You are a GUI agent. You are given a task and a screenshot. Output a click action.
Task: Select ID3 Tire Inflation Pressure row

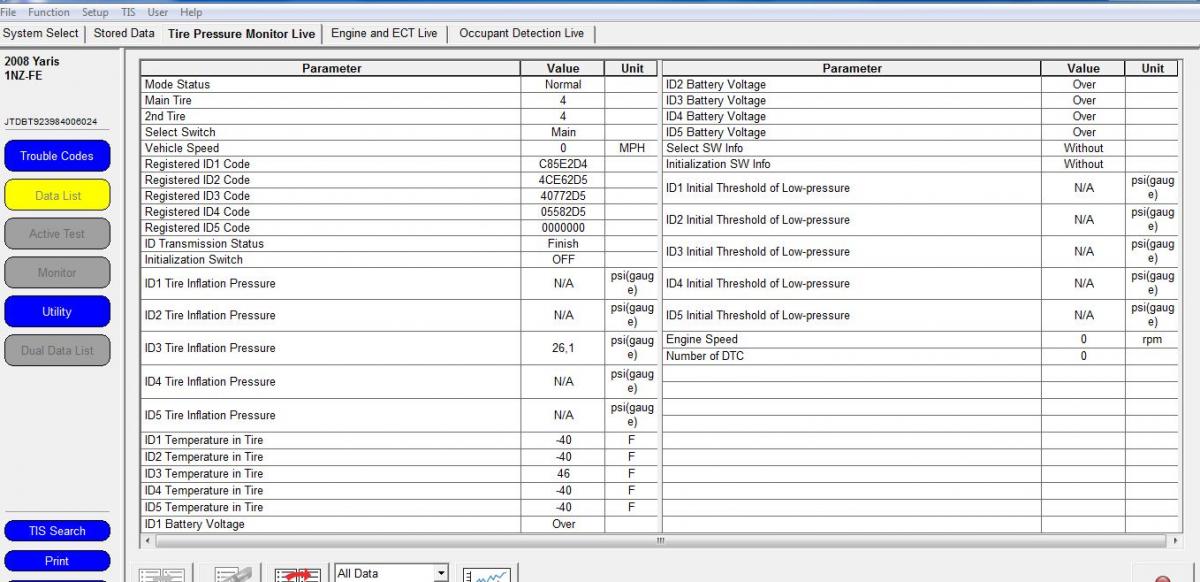330,348
